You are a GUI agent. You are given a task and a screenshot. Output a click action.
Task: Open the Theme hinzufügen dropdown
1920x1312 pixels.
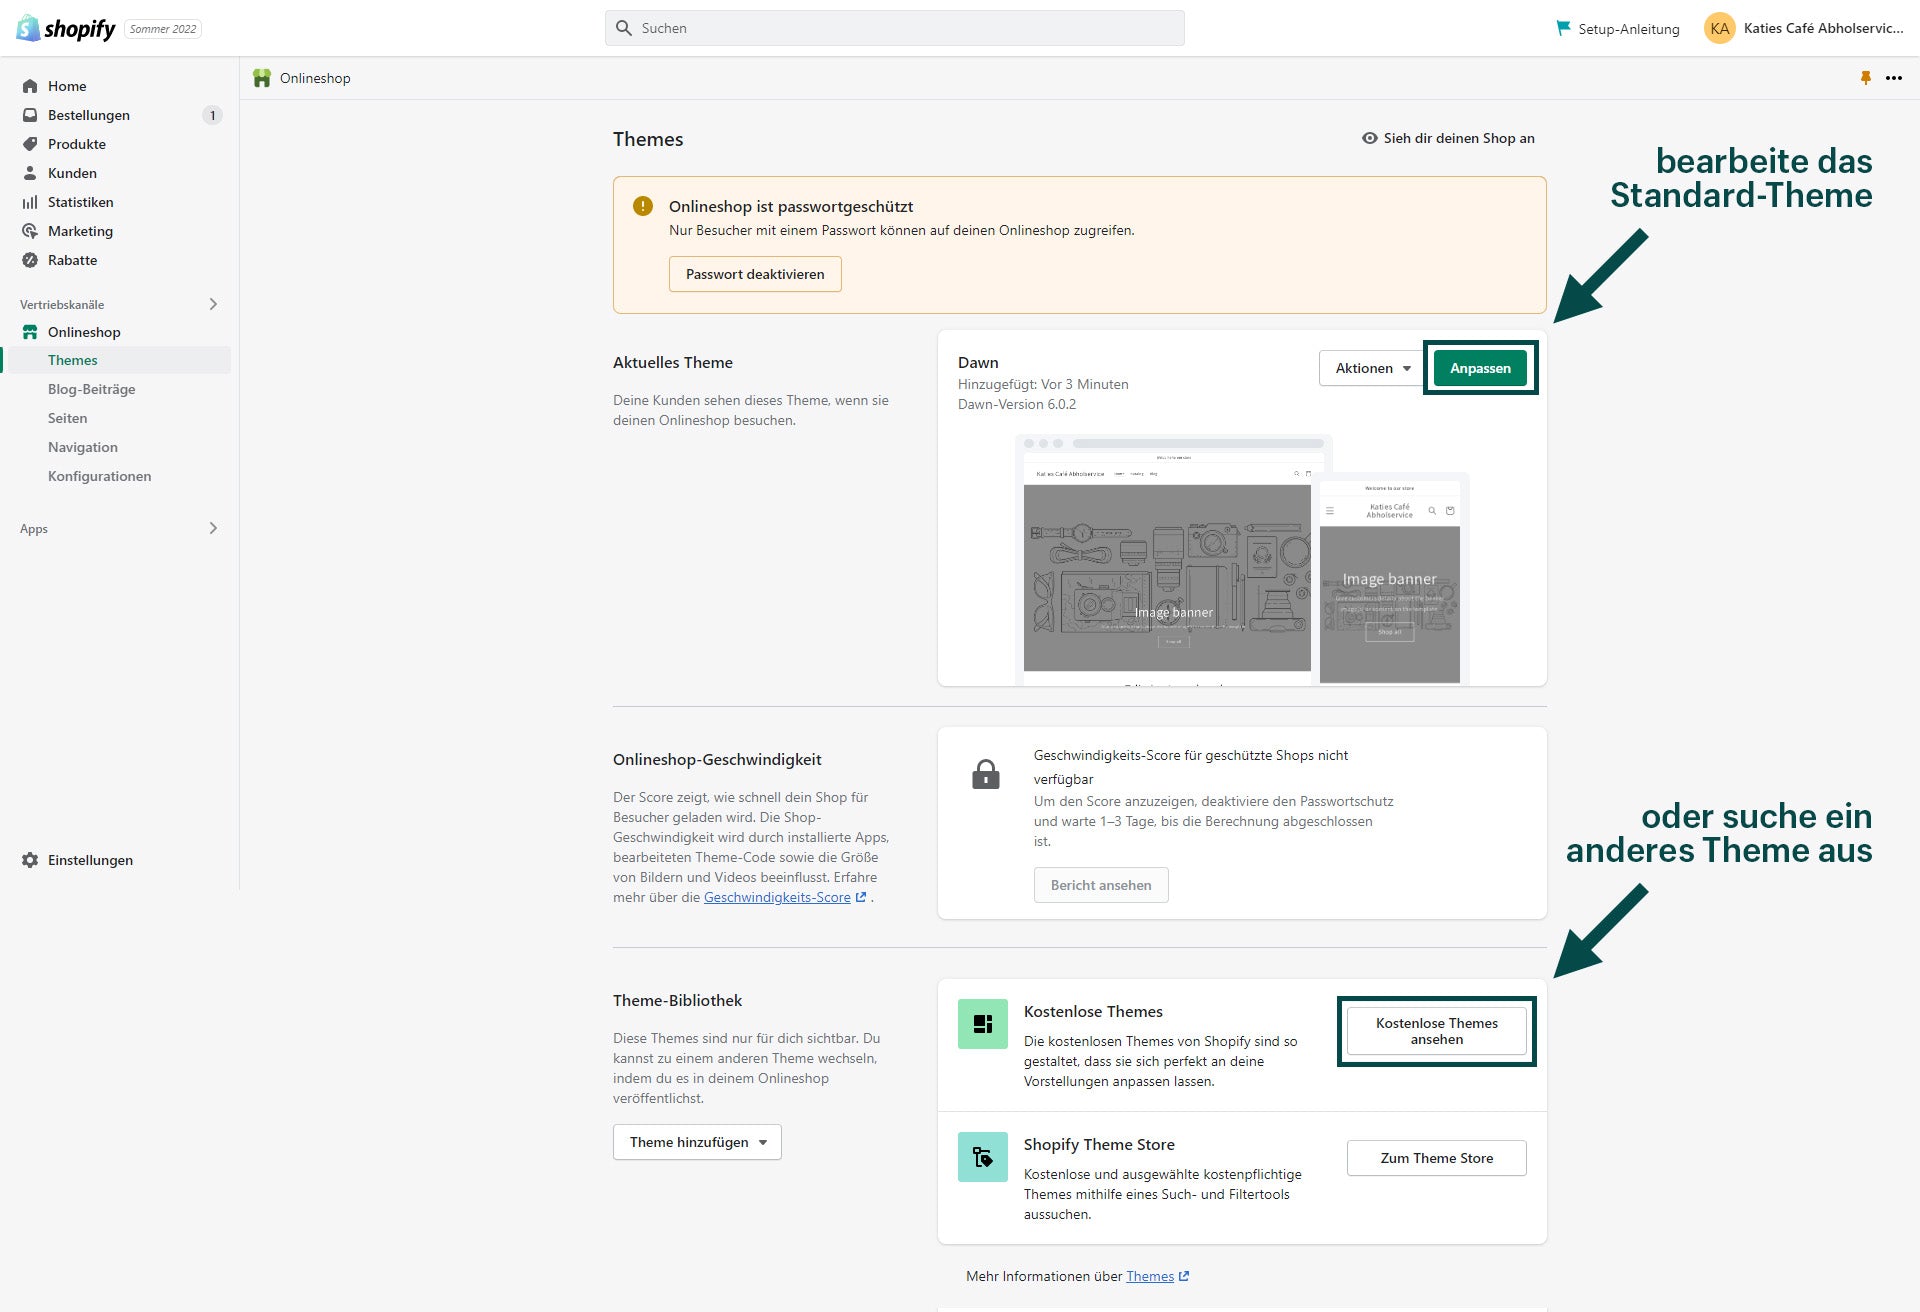(x=697, y=1142)
